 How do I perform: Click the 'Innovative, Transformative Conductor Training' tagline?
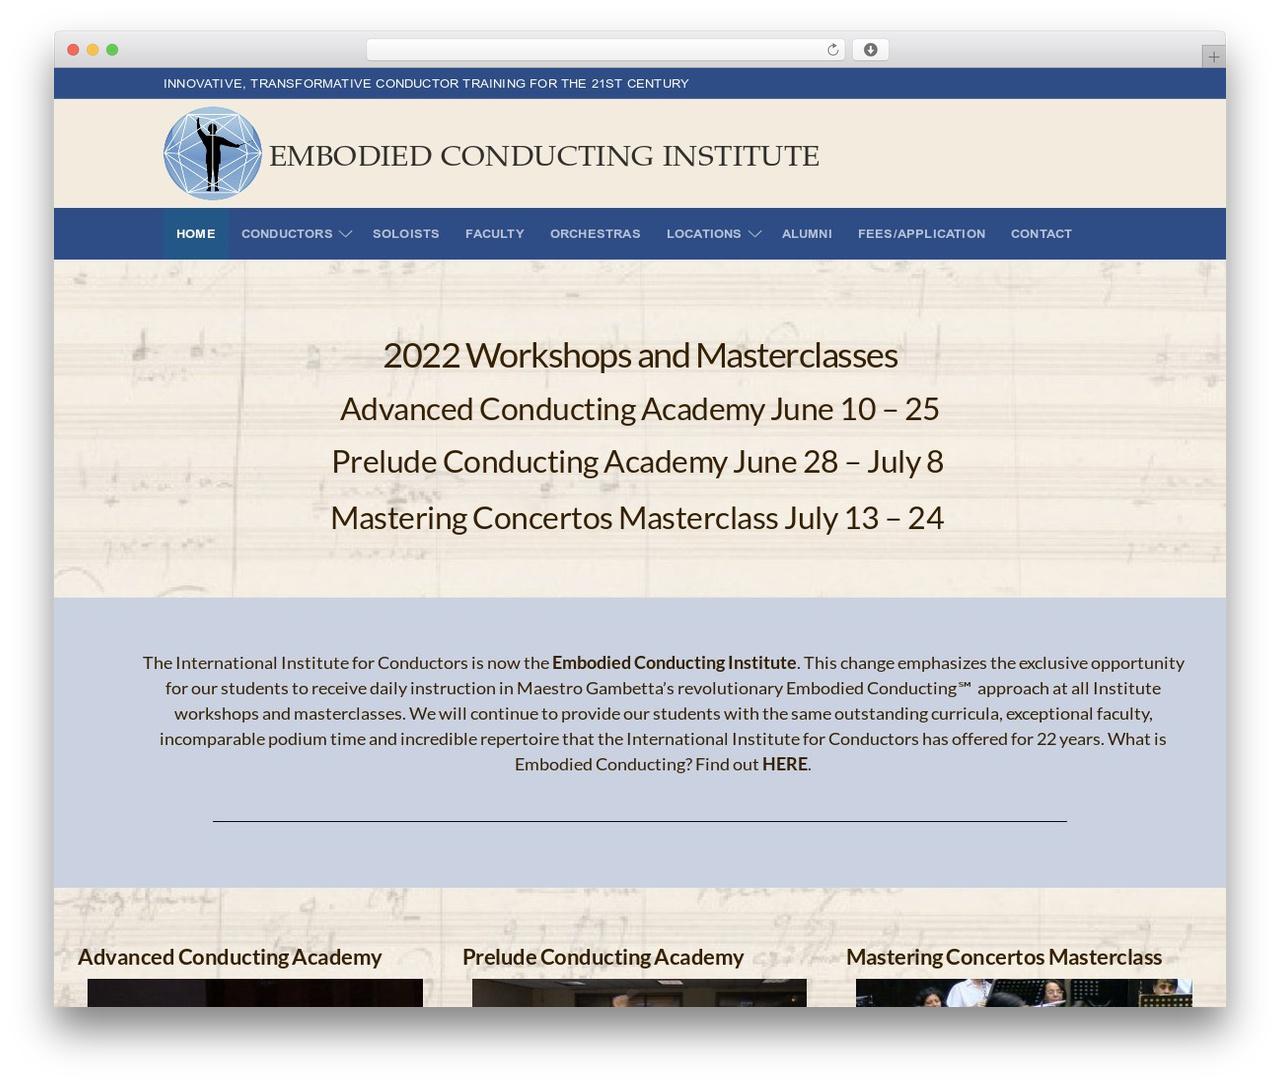point(426,84)
